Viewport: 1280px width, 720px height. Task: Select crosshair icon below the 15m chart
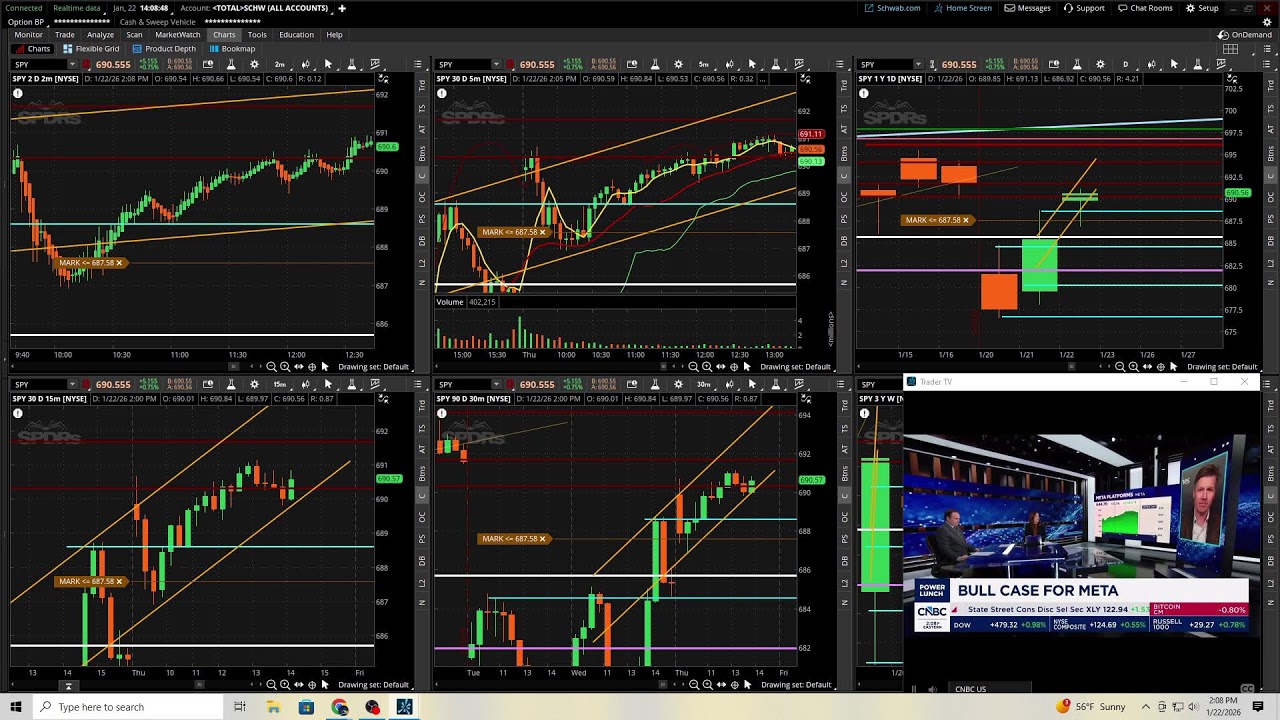click(x=311, y=684)
